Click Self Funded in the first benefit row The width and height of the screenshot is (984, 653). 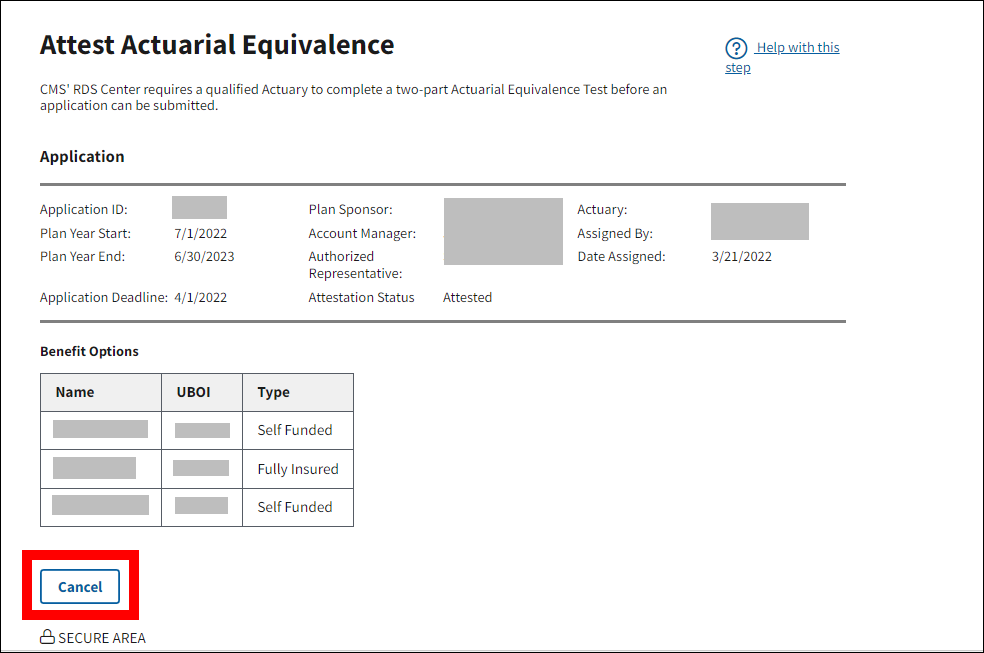point(294,430)
